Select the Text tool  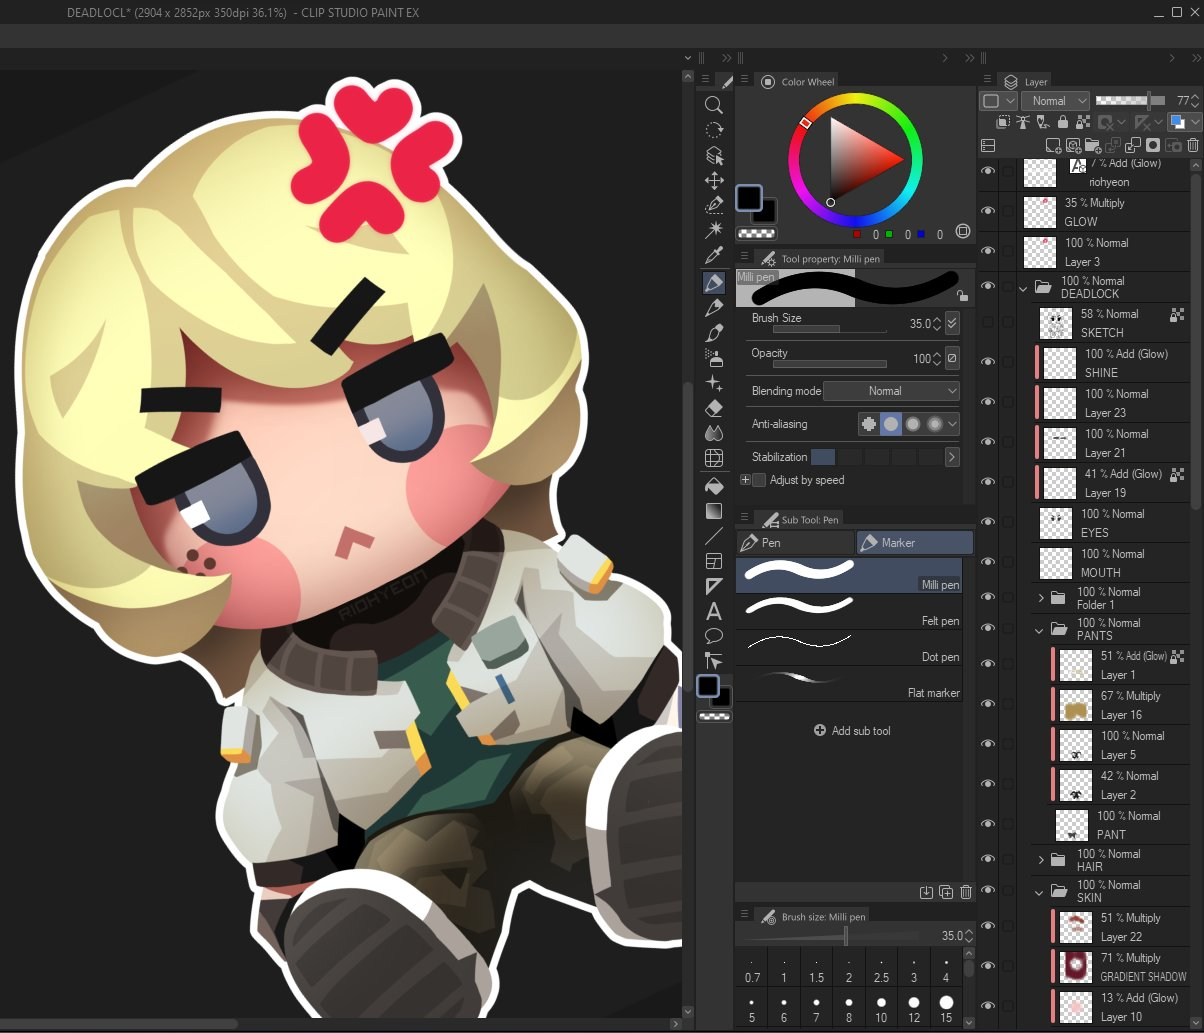(714, 611)
